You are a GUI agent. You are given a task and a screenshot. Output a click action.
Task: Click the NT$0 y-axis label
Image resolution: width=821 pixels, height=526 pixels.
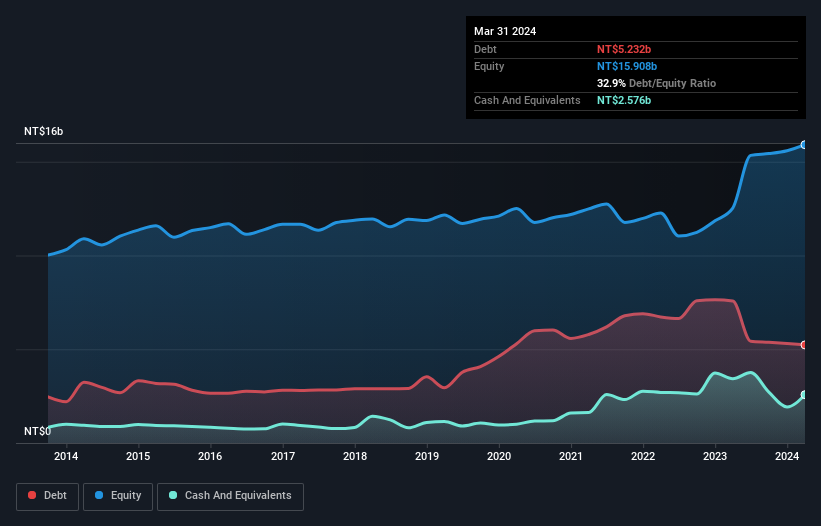(x=38, y=431)
